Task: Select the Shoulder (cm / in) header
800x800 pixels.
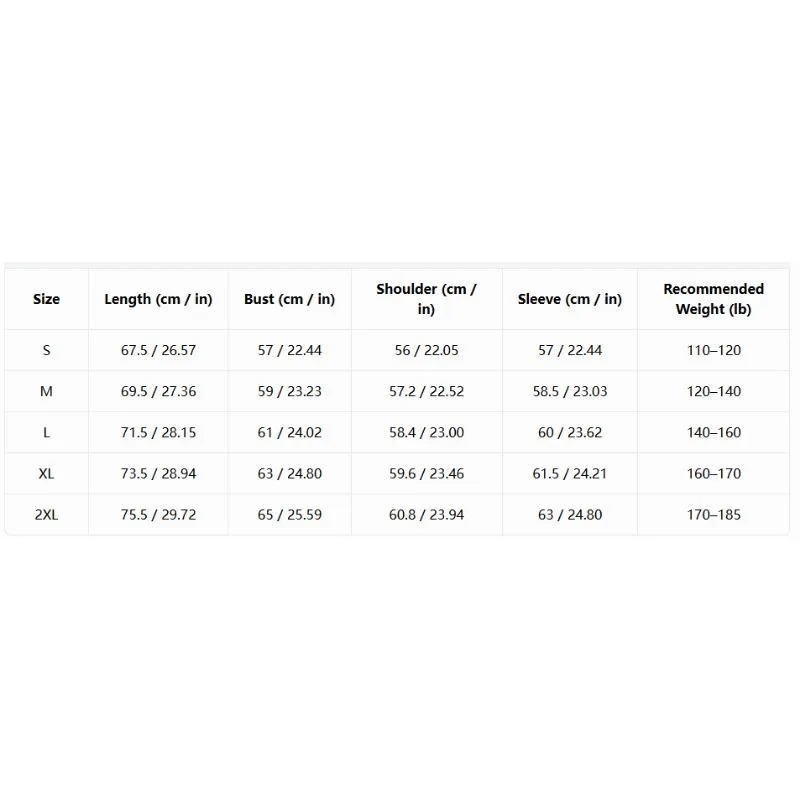Action: (427, 299)
